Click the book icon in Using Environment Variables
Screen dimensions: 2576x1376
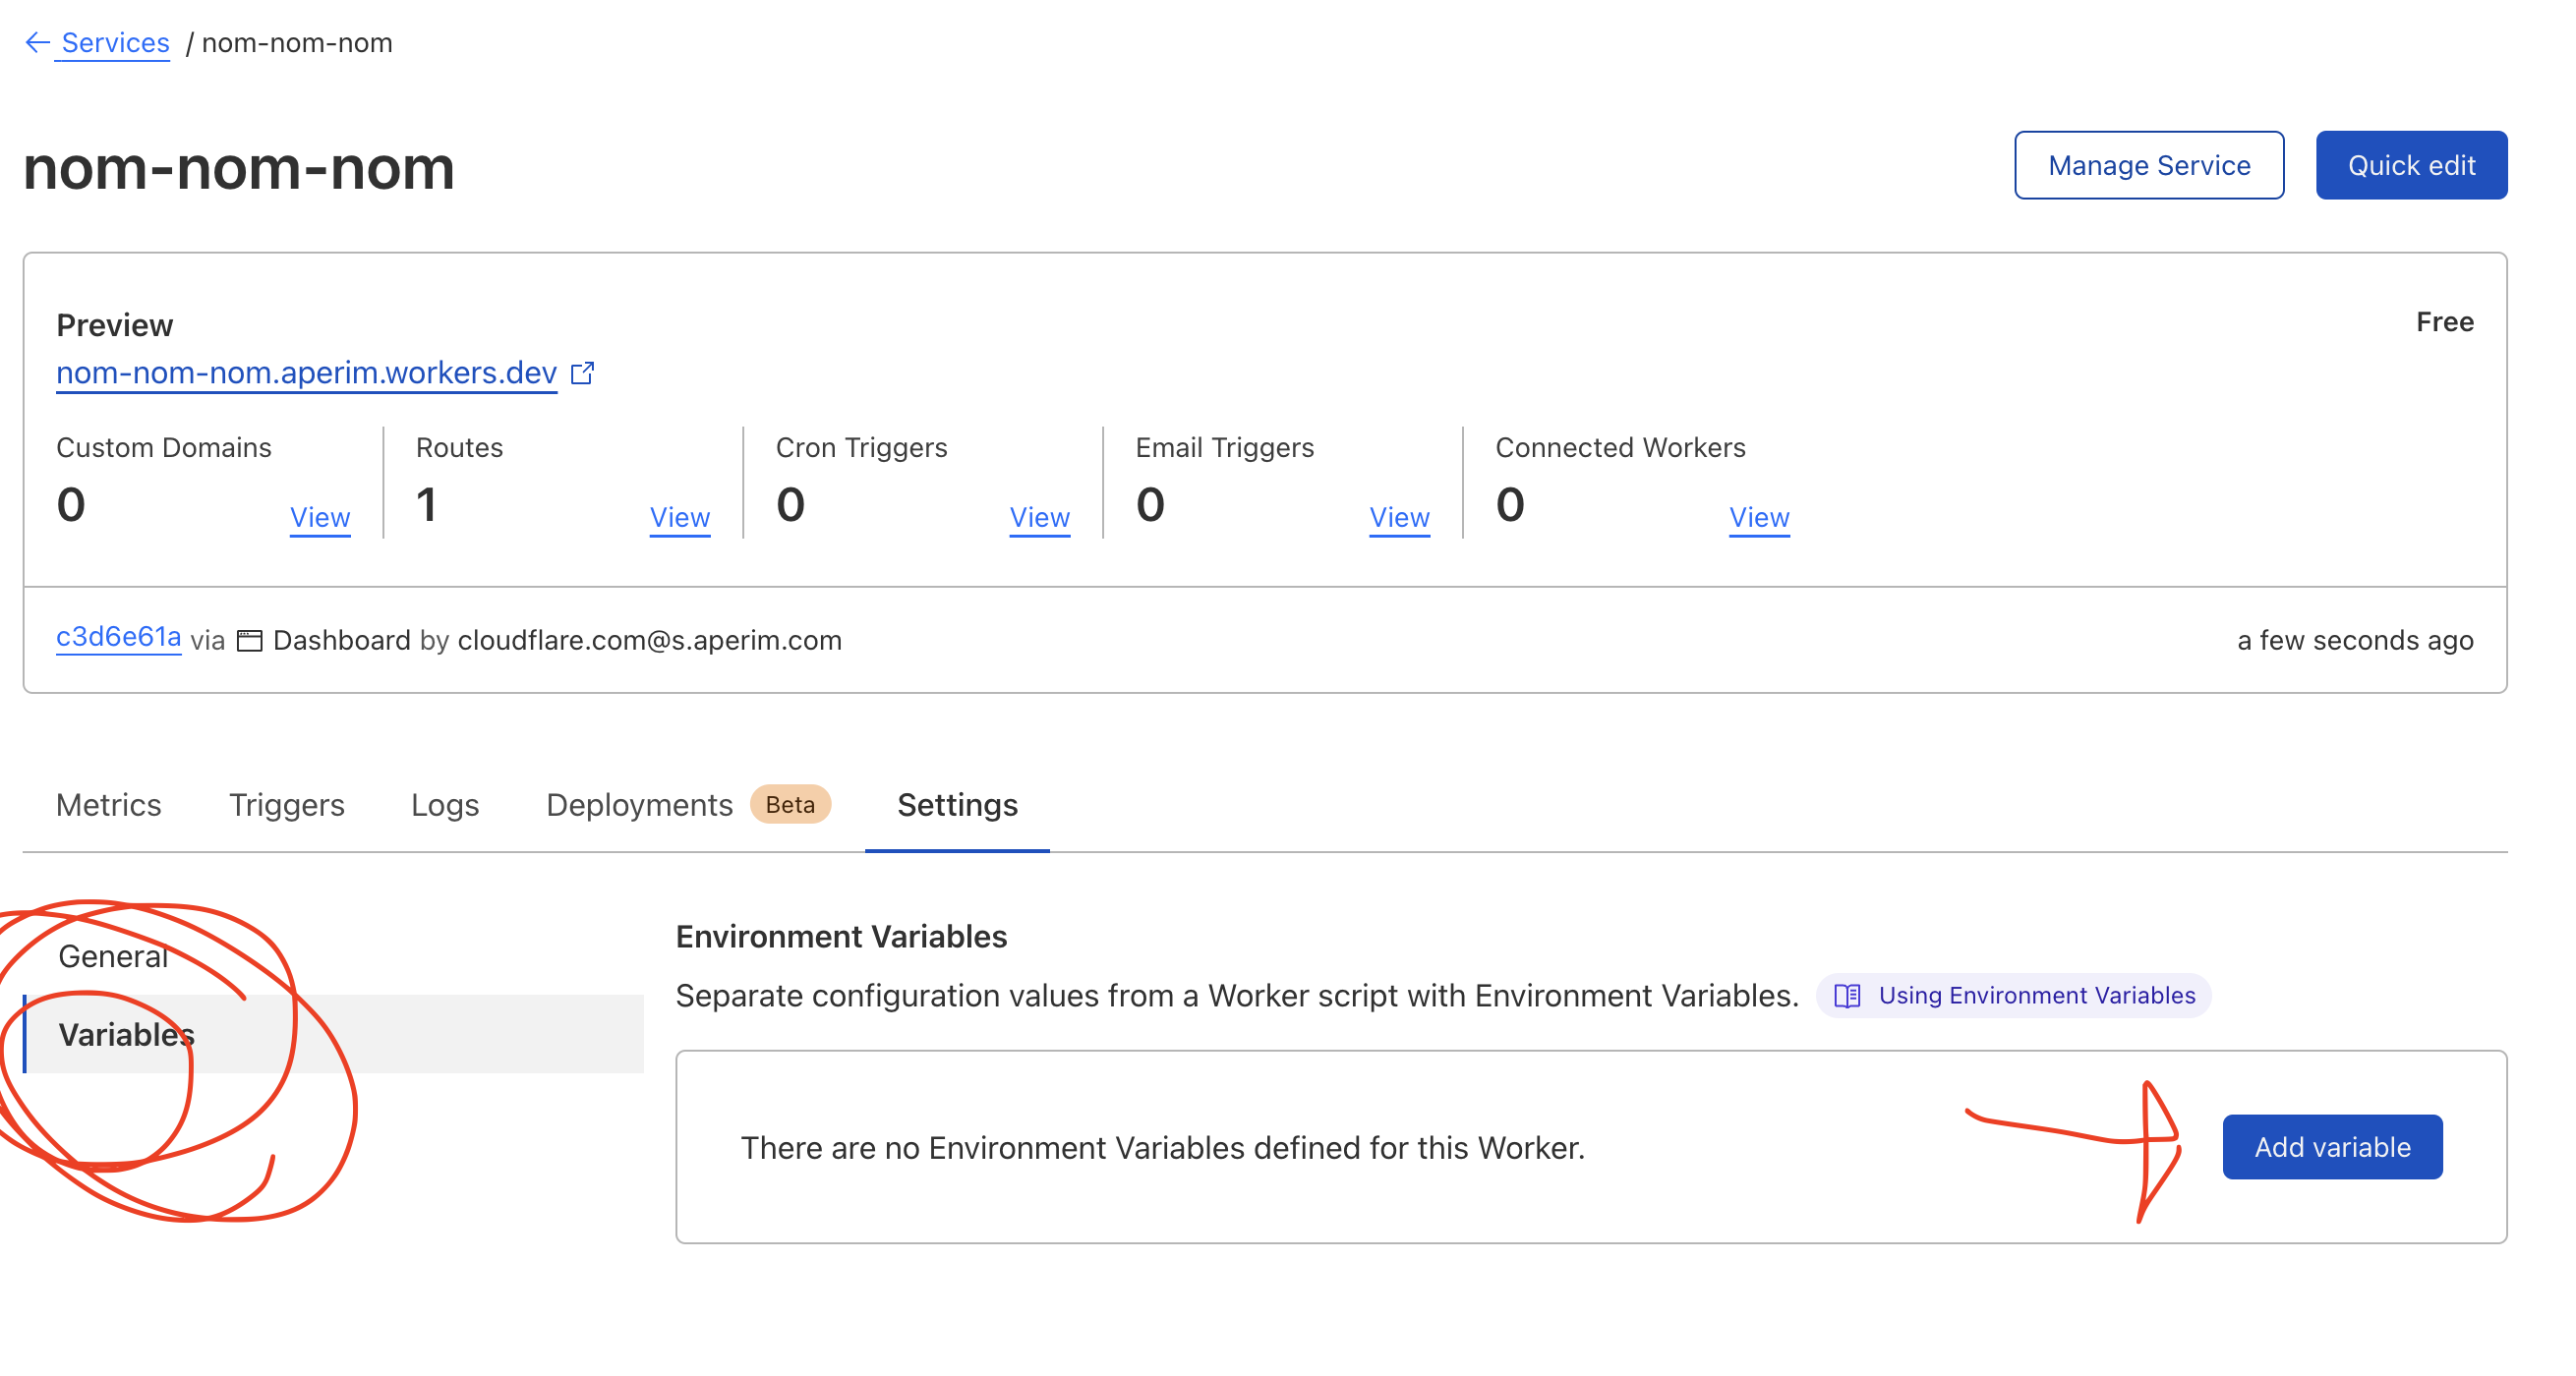1847,996
